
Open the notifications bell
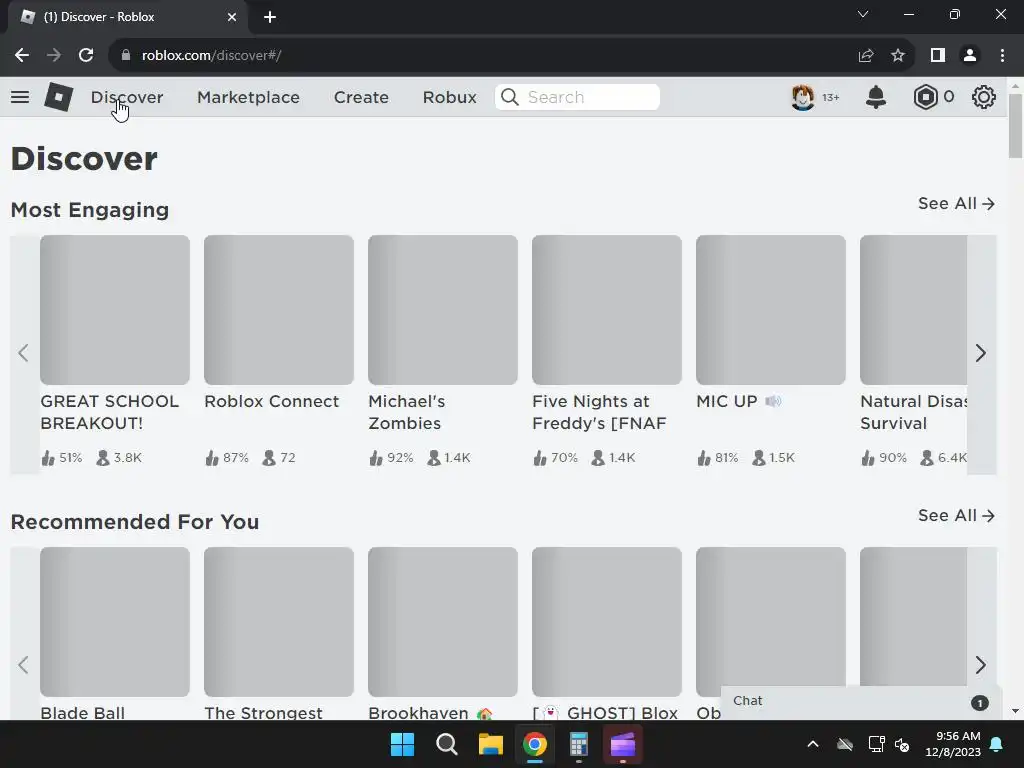pyautogui.click(x=876, y=97)
